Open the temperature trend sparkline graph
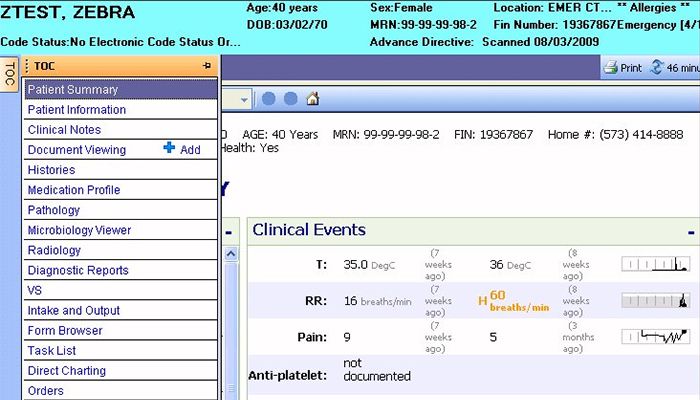The height and width of the screenshot is (400, 700). pyautogui.click(x=655, y=264)
